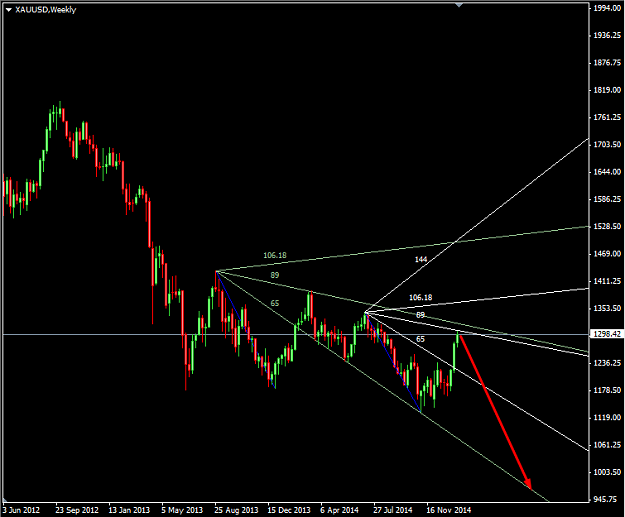Click the current price label 1298.42
This screenshot has height=517, width=625.
click(607, 334)
